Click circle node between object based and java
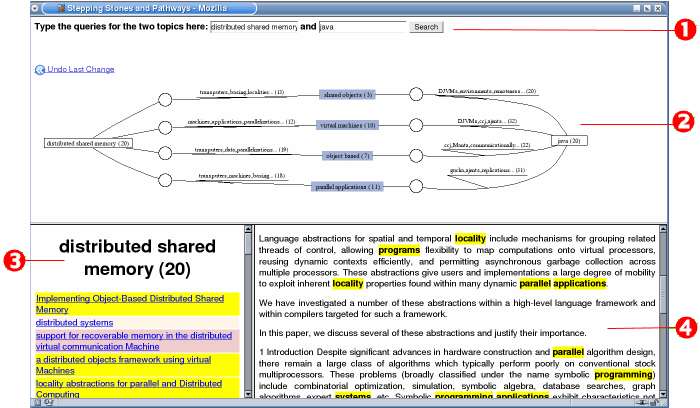The image size is (700, 408). point(416,156)
